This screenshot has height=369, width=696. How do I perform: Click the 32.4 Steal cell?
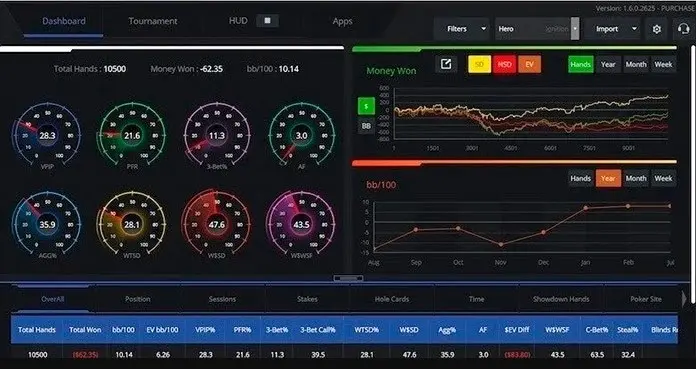[628, 355]
